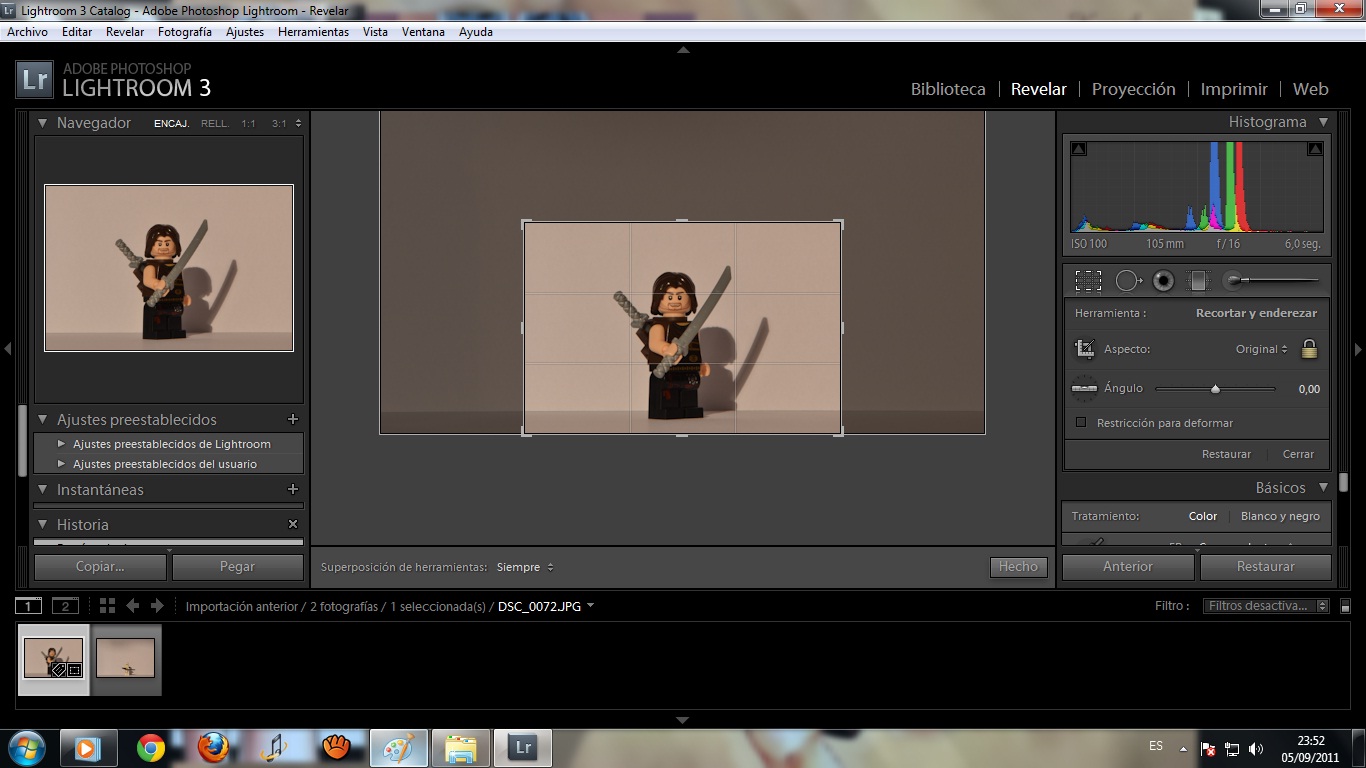Select second window display button 2
Viewport: 1366px width, 768px height.
(x=65, y=606)
